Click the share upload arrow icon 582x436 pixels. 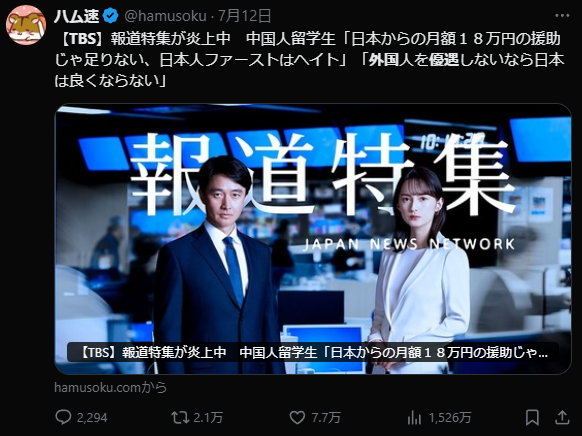point(562,417)
